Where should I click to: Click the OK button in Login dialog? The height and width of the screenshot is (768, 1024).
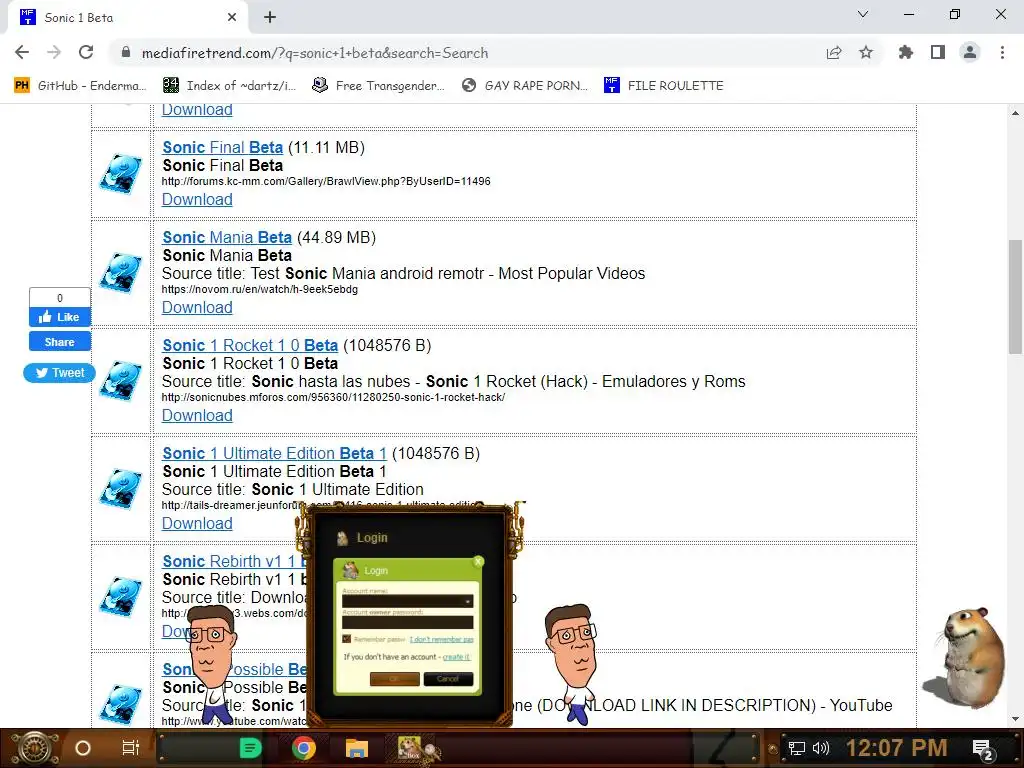tap(394, 679)
